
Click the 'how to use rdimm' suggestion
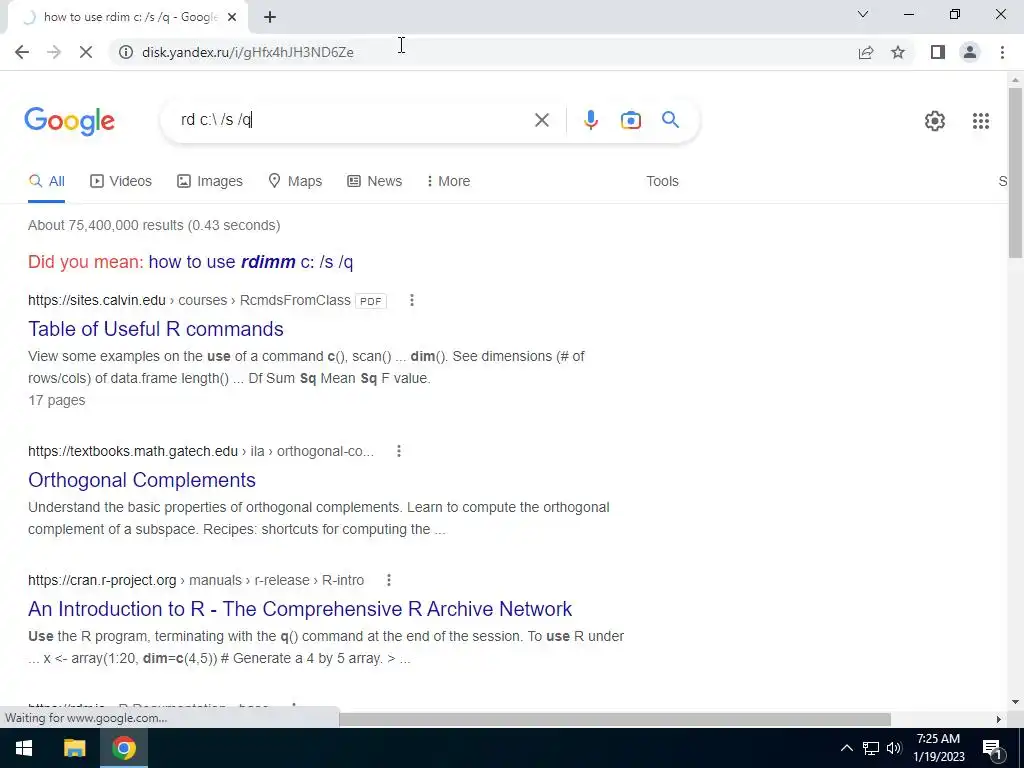(x=251, y=262)
